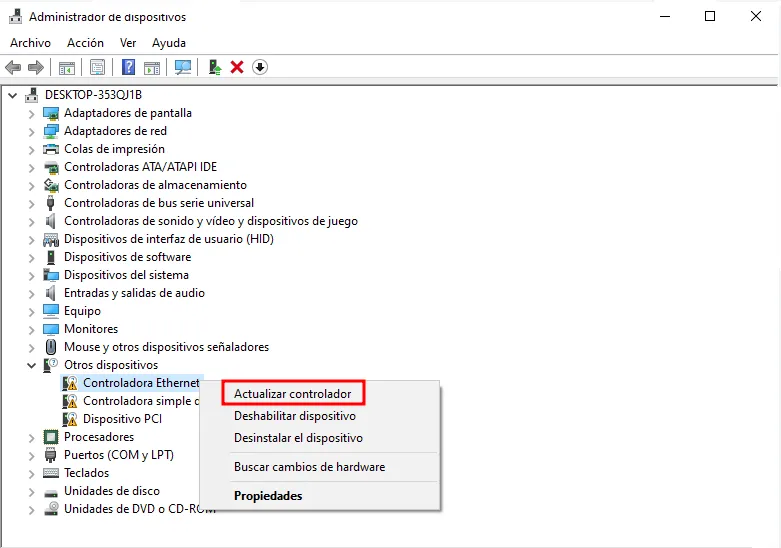This screenshot has height=548, width=781.
Task: Click the Back arrow toolbar icon
Action: tap(13, 67)
